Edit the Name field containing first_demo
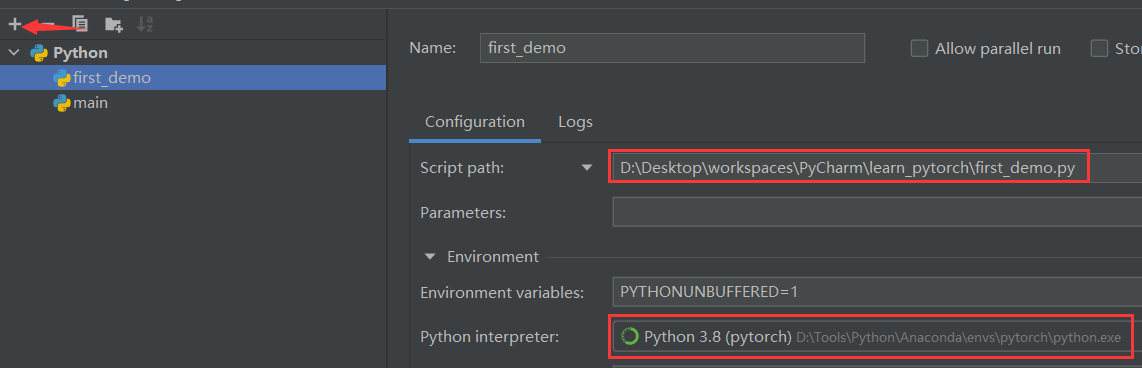Screen dimensions: 1142x368 (x=672, y=48)
